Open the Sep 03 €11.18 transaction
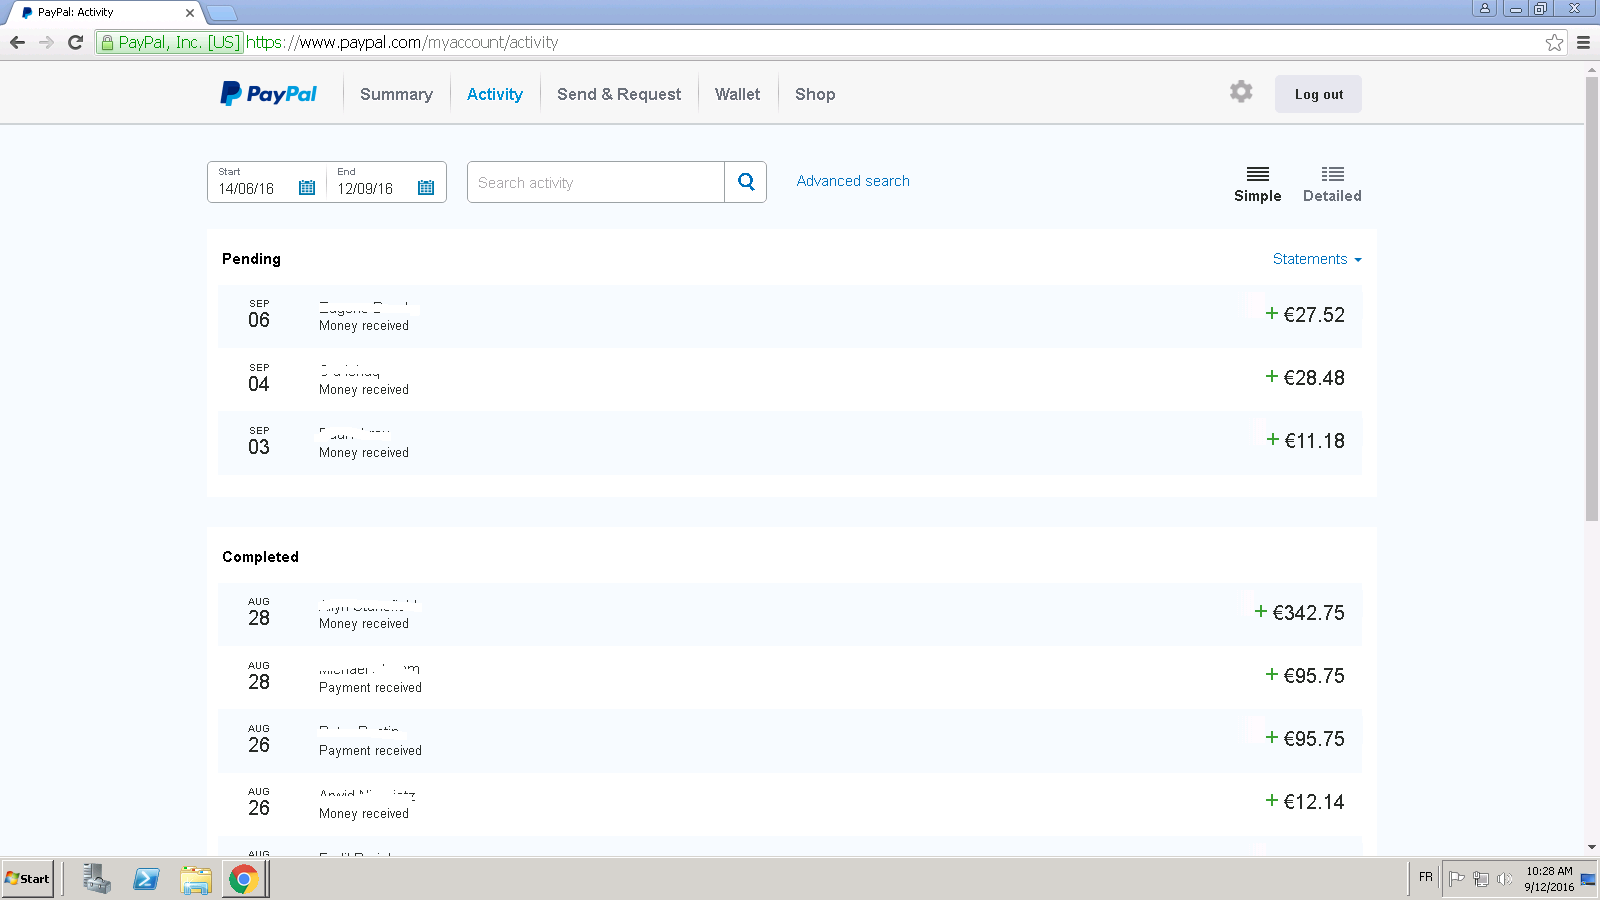Viewport: 1600px width, 900px height. tap(789, 442)
